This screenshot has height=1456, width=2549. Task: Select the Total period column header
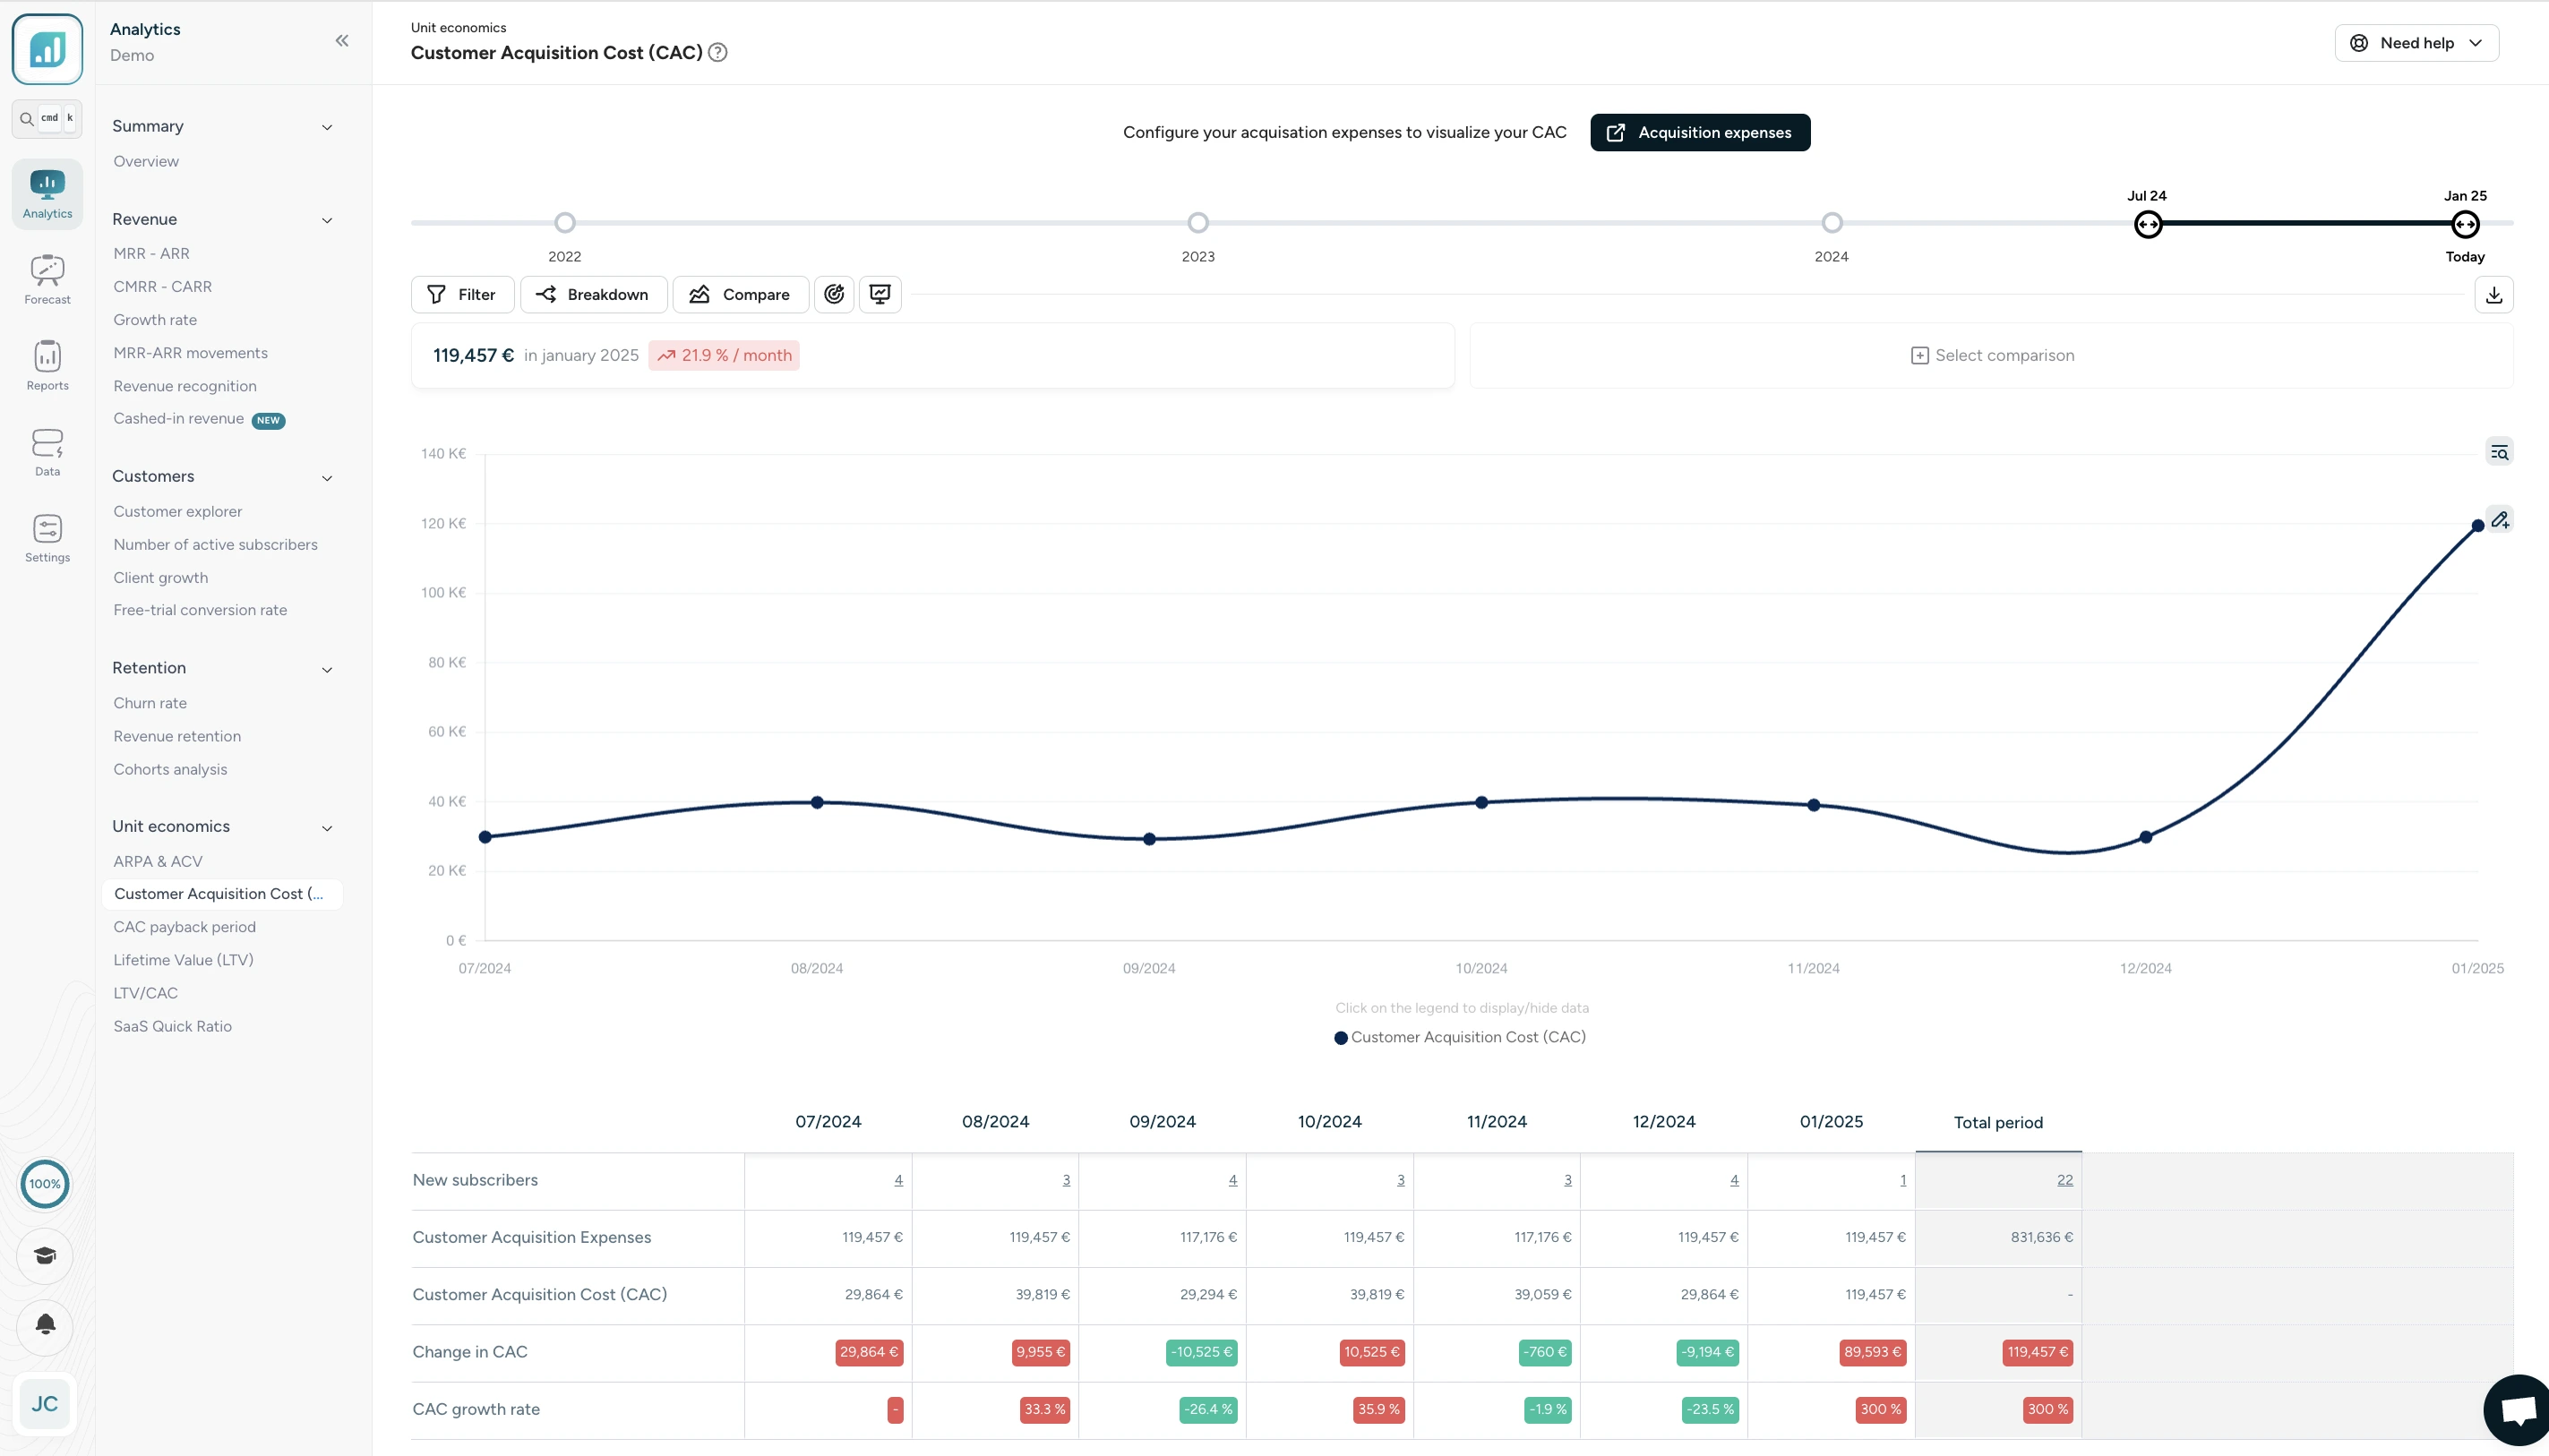point(1997,1123)
